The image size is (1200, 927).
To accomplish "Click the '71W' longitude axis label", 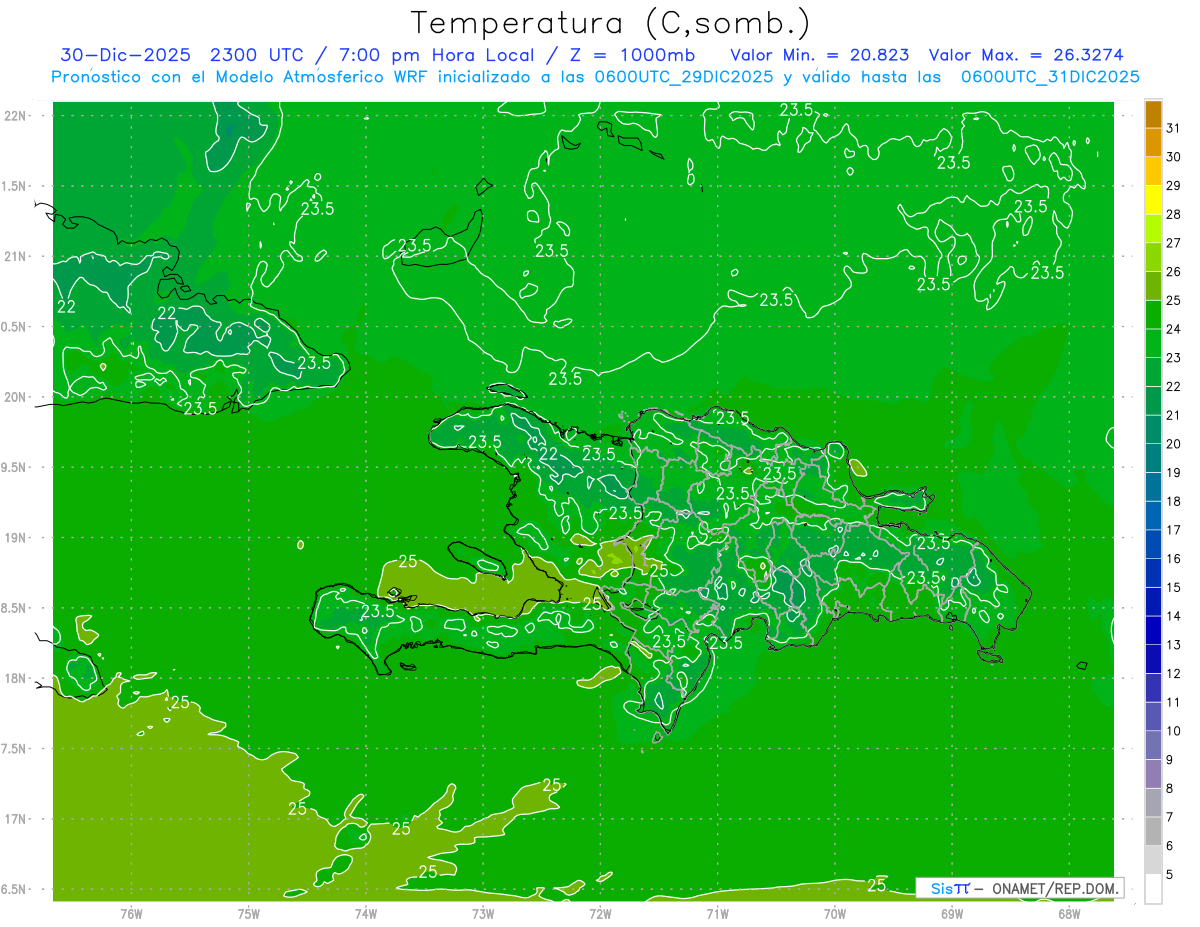I will [x=717, y=914].
